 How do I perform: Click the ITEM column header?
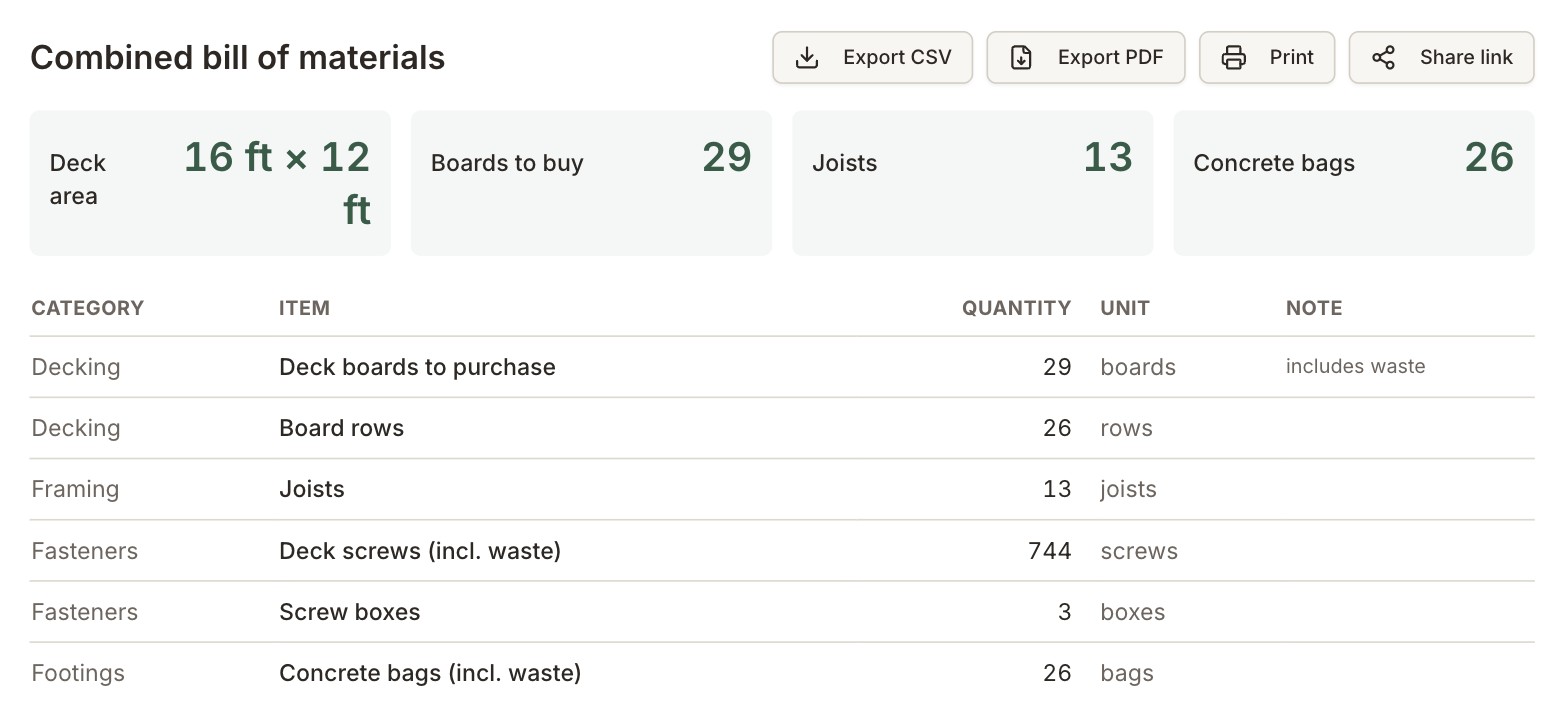[304, 308]
